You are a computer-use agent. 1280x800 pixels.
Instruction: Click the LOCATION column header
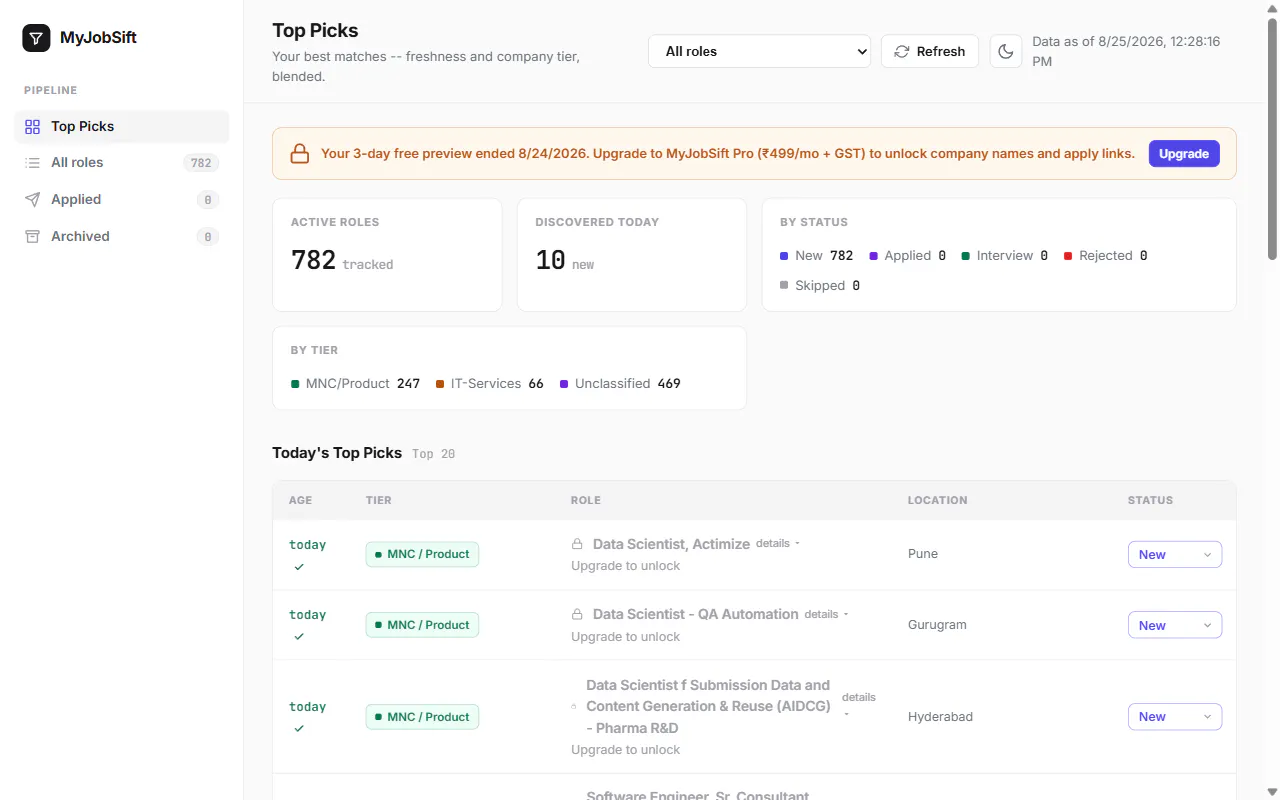click(x=937, y=500)
